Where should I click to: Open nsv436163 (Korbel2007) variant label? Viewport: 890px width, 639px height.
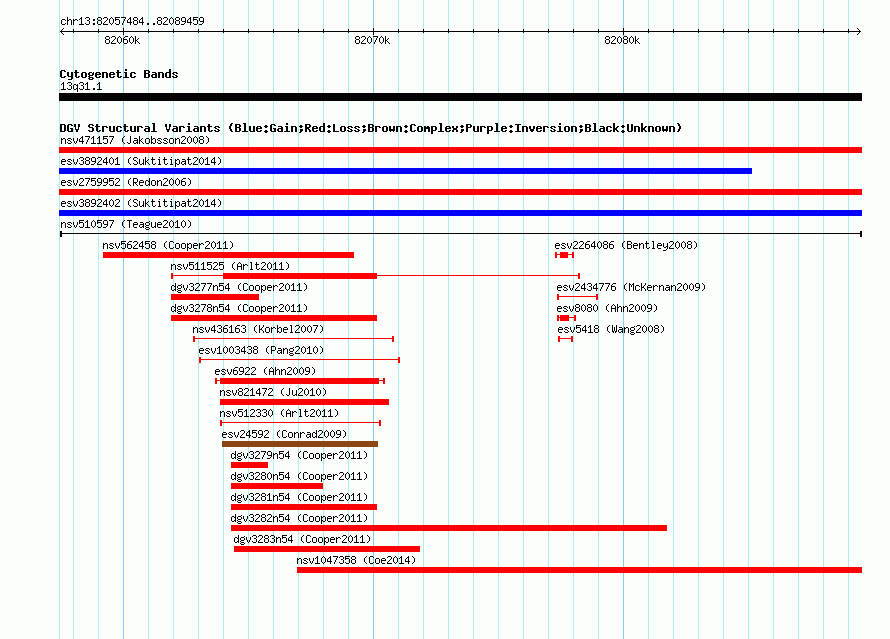pyautogui.click(x=258, y=329)
